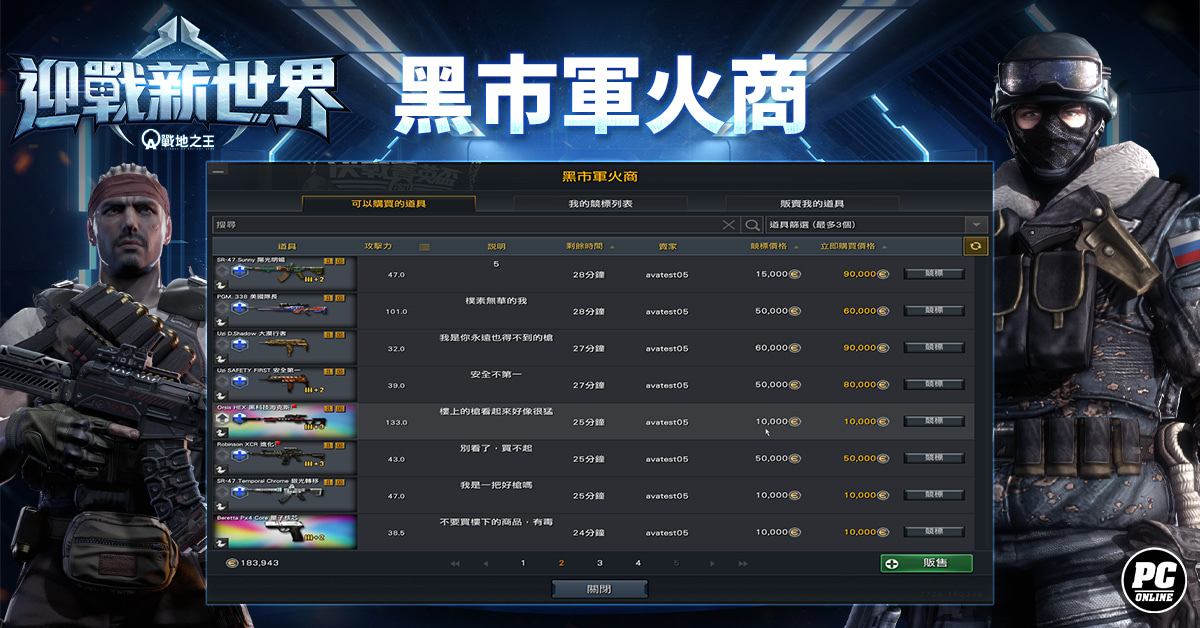Click the yellow refresh list icon
Viewport: 1200px width, 628px height.
pyautogui.click(x=975, y=246)
